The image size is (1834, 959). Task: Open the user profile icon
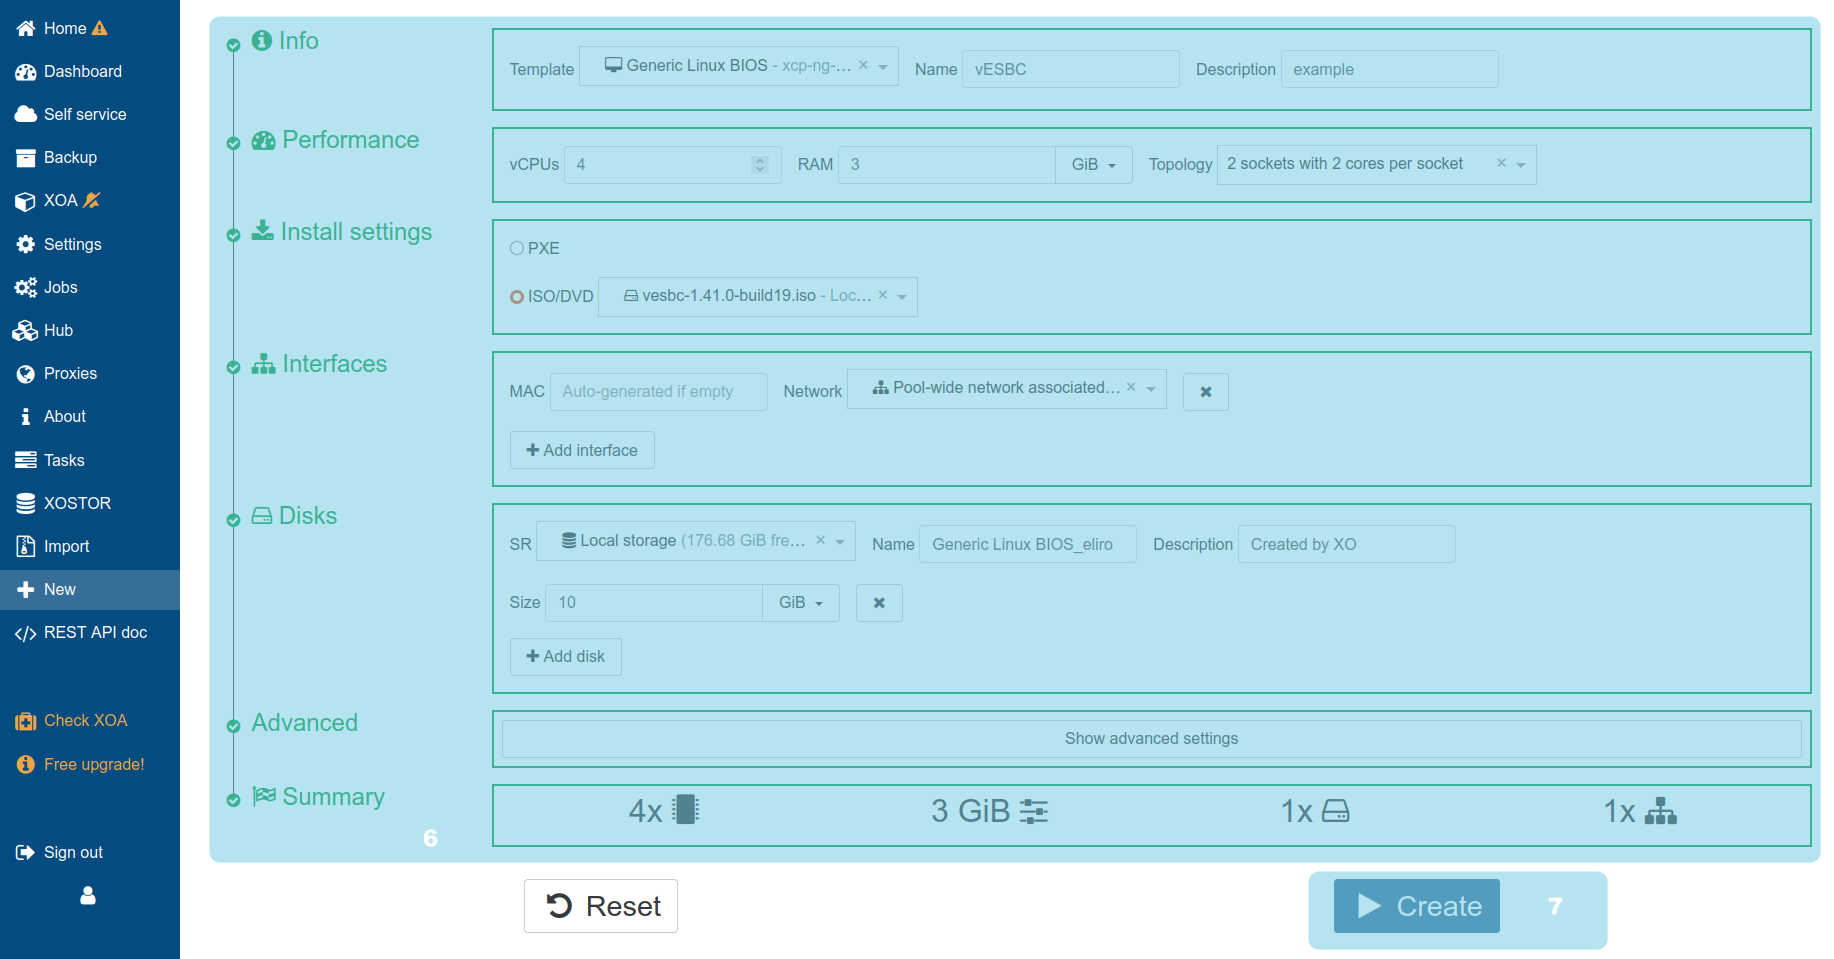point(88,896)
